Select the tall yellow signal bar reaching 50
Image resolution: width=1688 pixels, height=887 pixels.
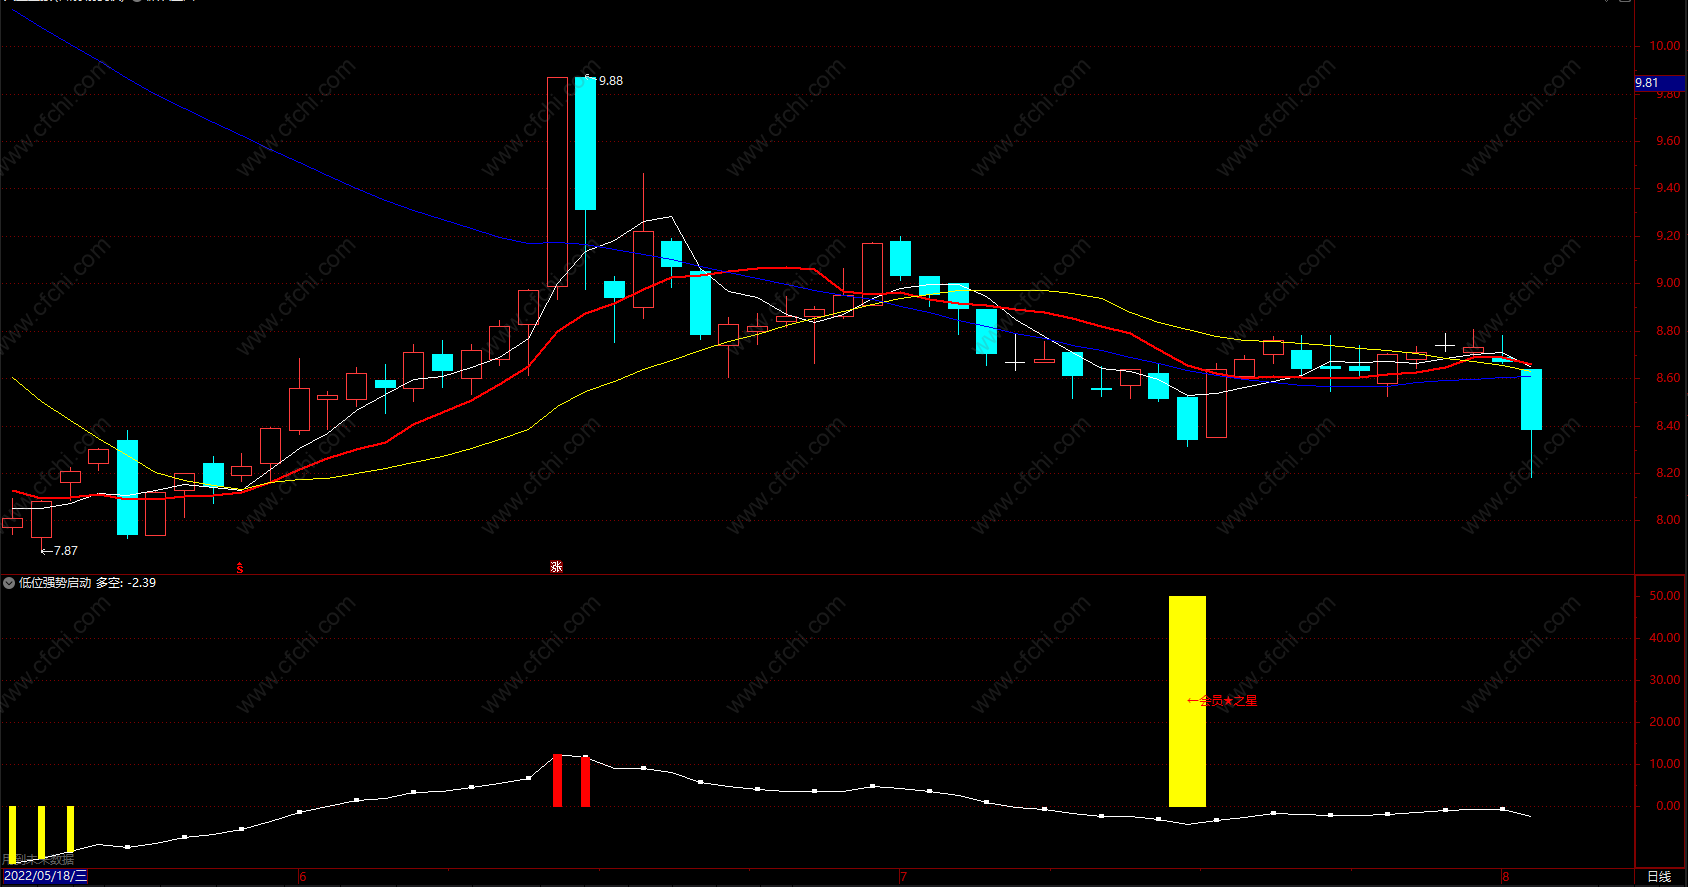[1187, 701]
